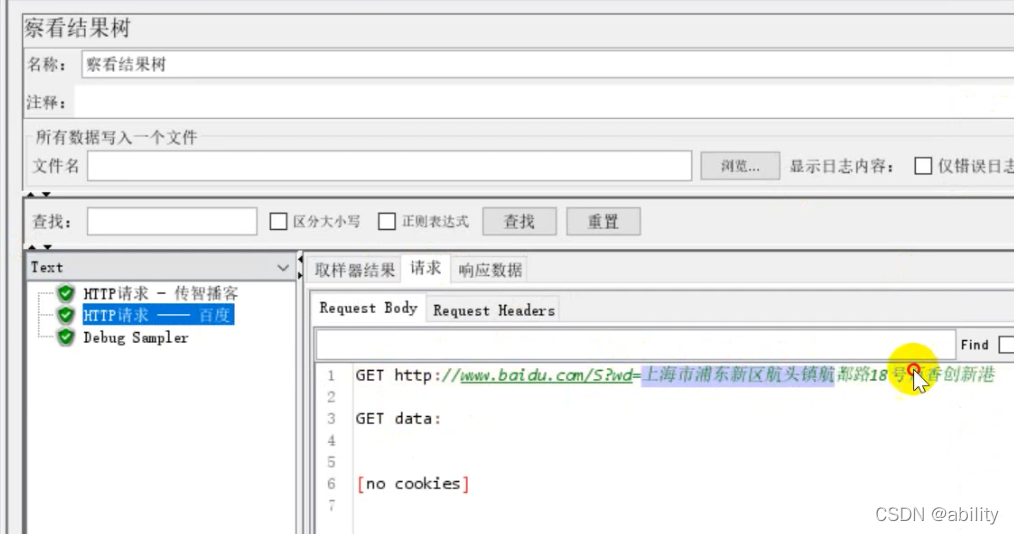Select Debug Sampler result row
Screen dimensions: 1014x534
(136, 337)
